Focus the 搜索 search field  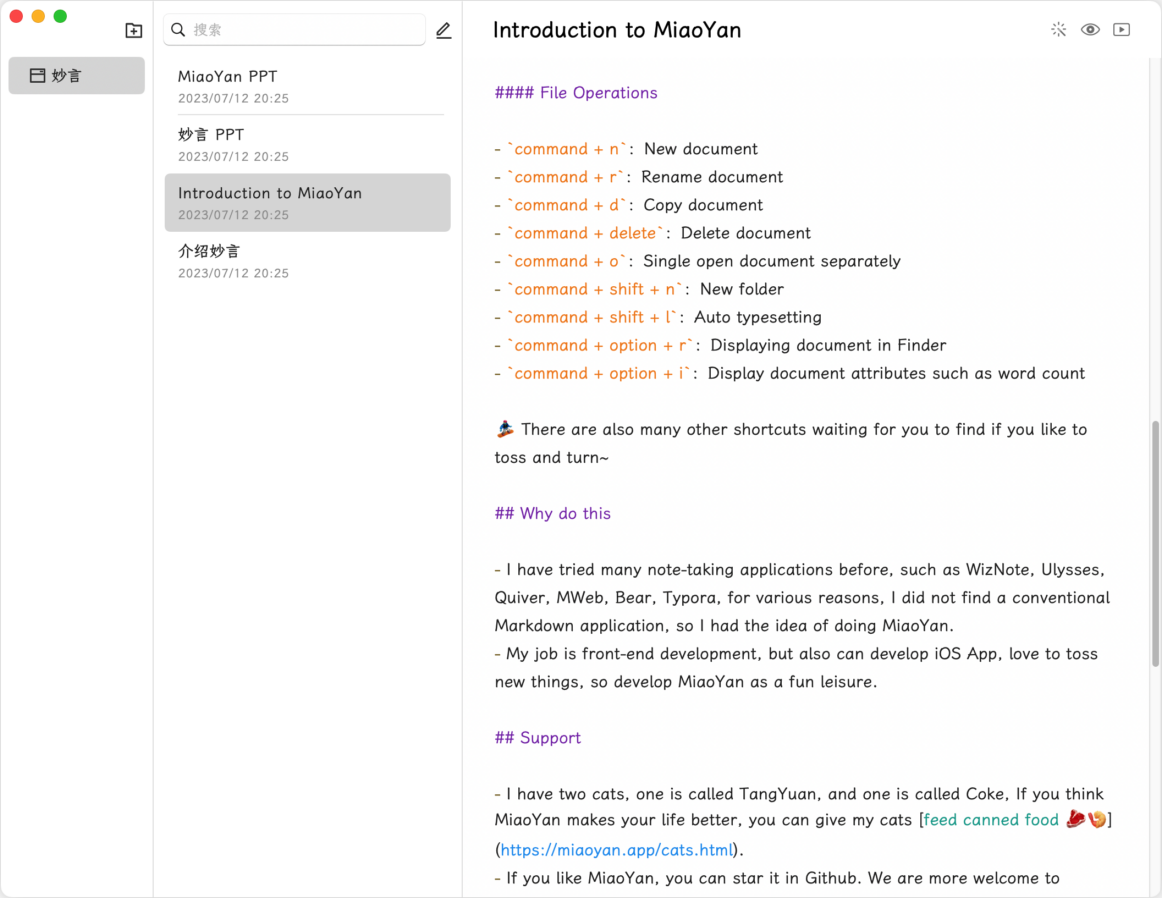pos(294,30)
